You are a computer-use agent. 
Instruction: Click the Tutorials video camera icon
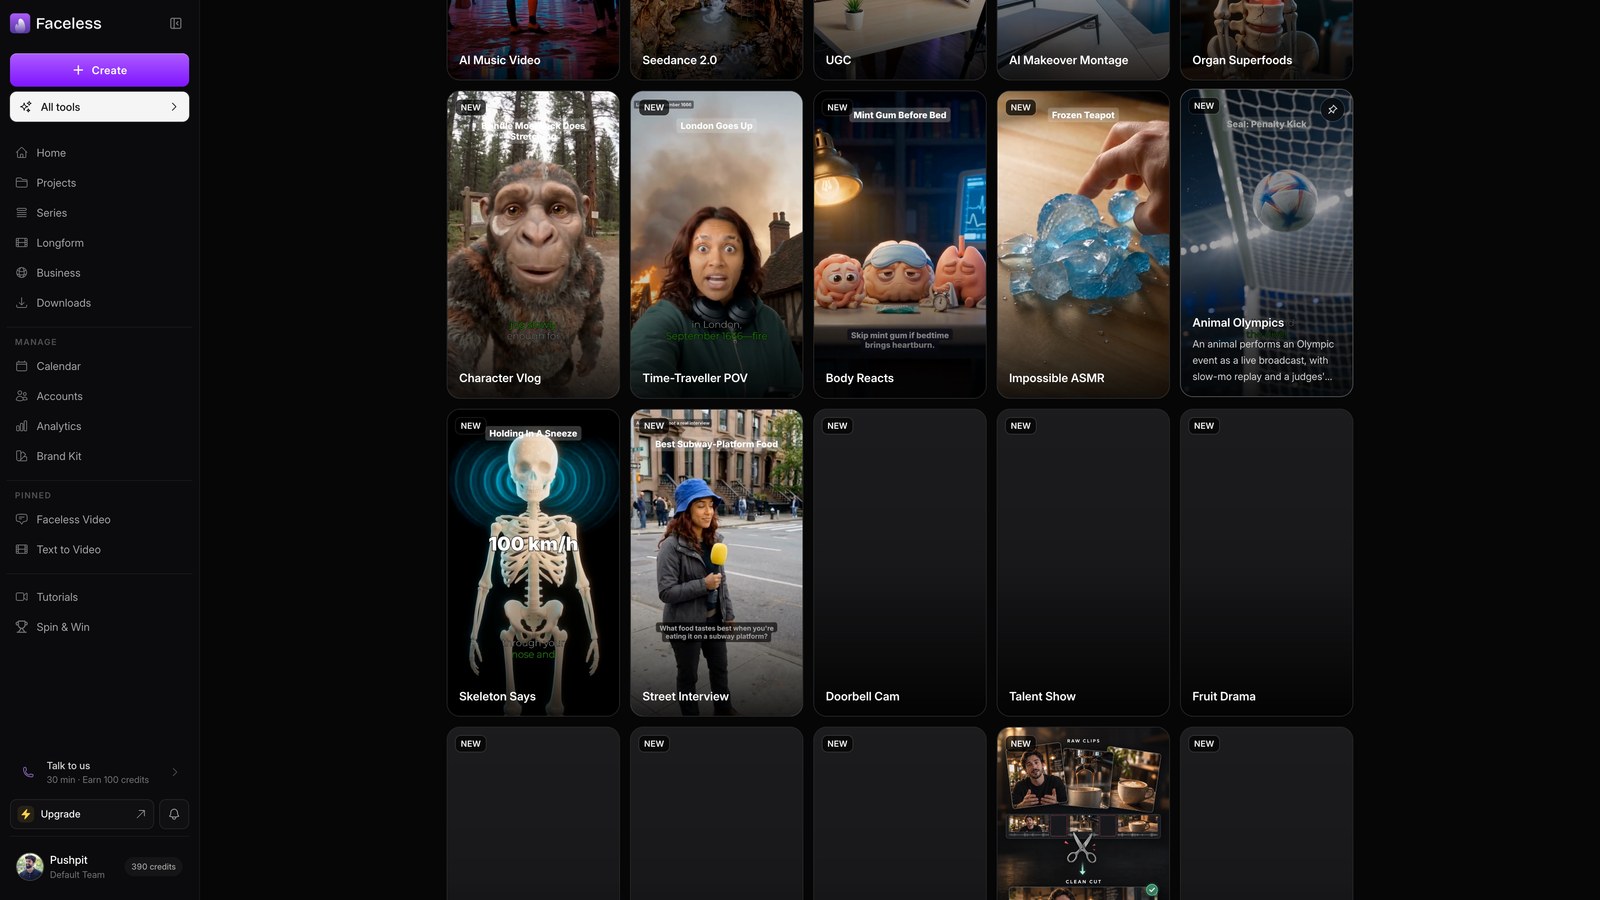[22, 597]
